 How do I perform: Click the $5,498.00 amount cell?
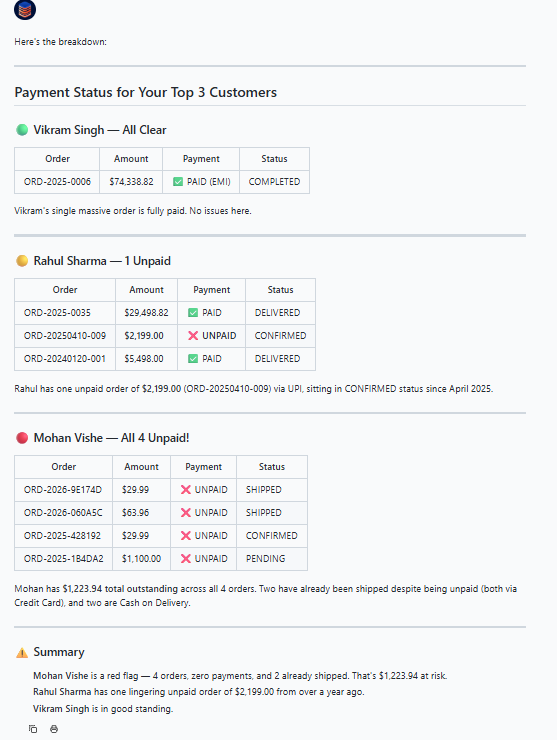[x=144, y=359]
